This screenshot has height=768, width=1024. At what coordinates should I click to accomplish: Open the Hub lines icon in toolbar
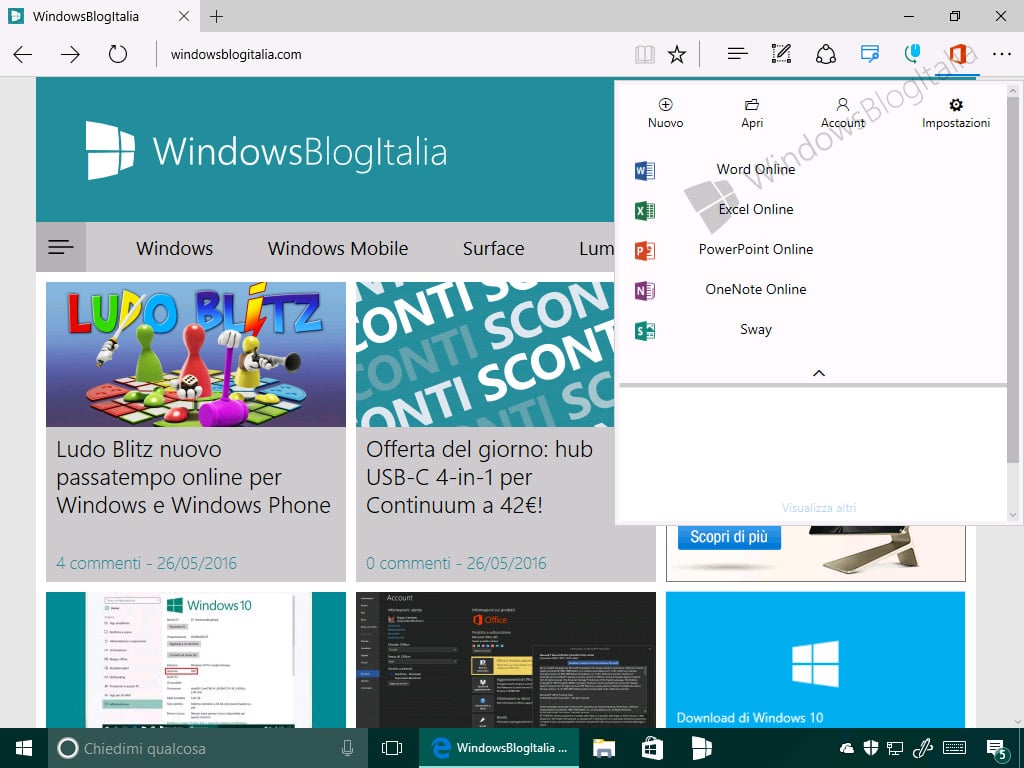tap(737, 54)
